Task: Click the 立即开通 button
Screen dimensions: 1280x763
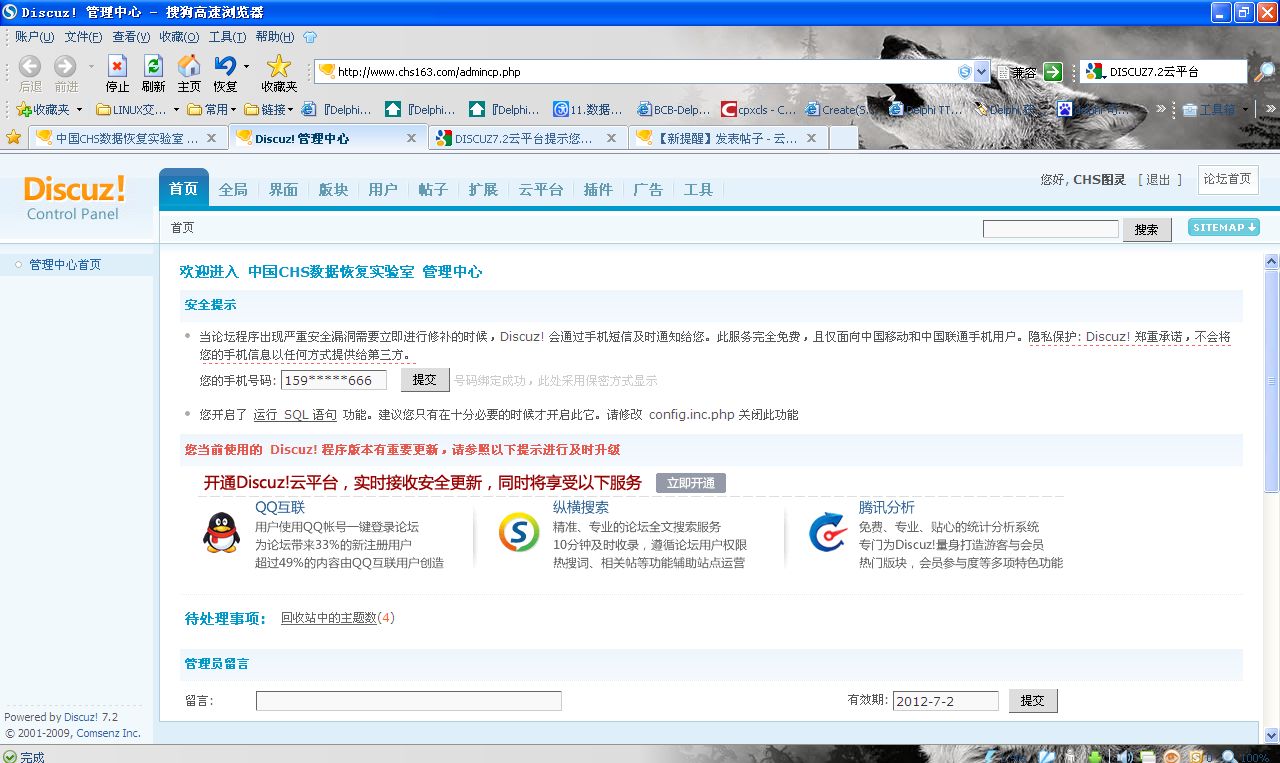Action: click(691, 483)
